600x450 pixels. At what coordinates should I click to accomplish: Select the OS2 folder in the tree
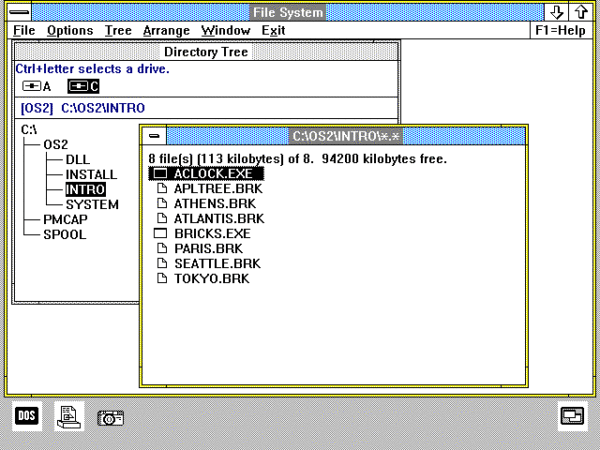[x=55, y=145]
